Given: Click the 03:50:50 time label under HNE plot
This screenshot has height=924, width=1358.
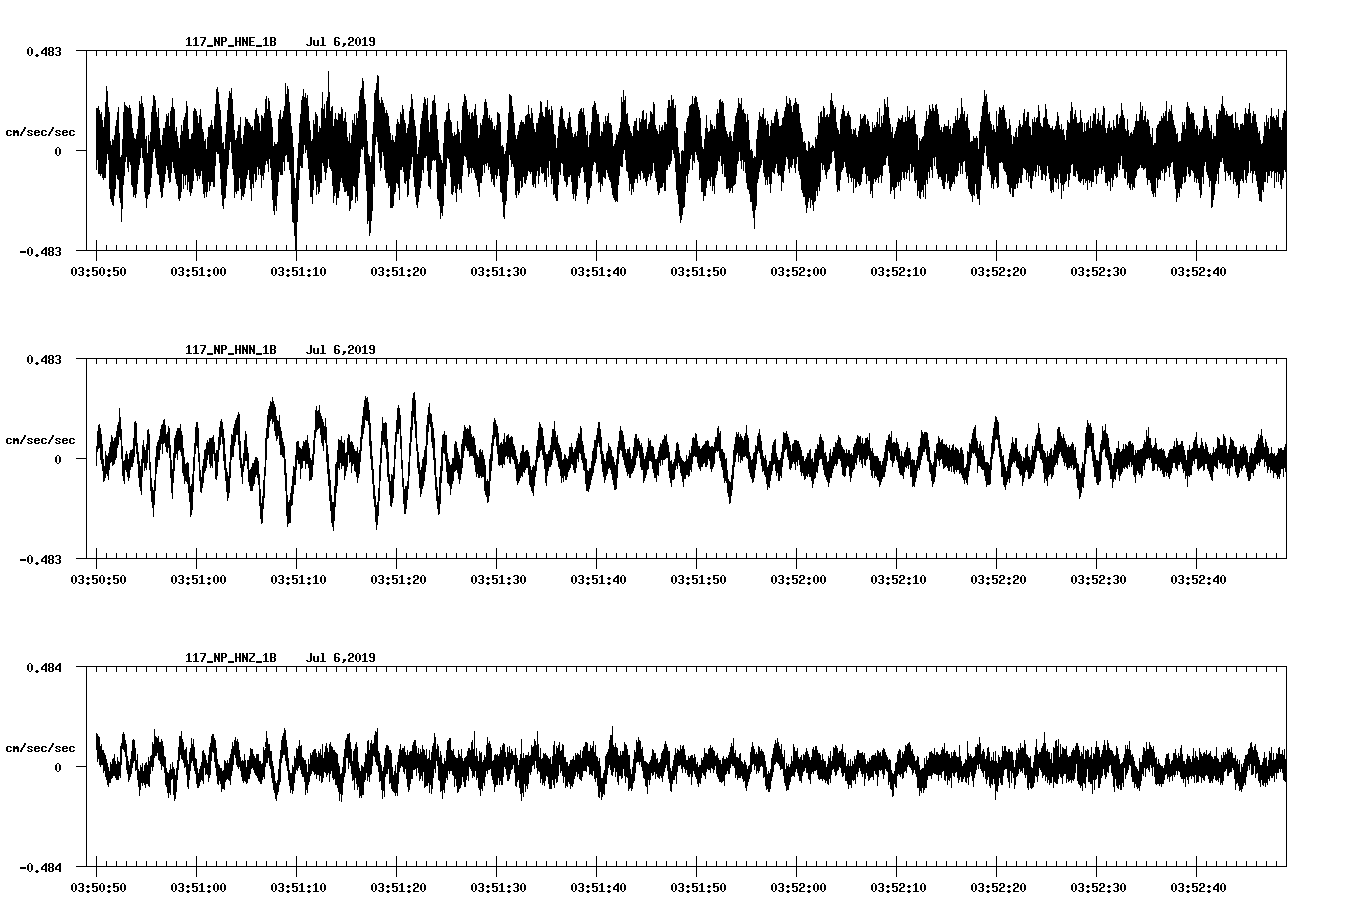Looking at the screenshot, I should pos(98,271).
